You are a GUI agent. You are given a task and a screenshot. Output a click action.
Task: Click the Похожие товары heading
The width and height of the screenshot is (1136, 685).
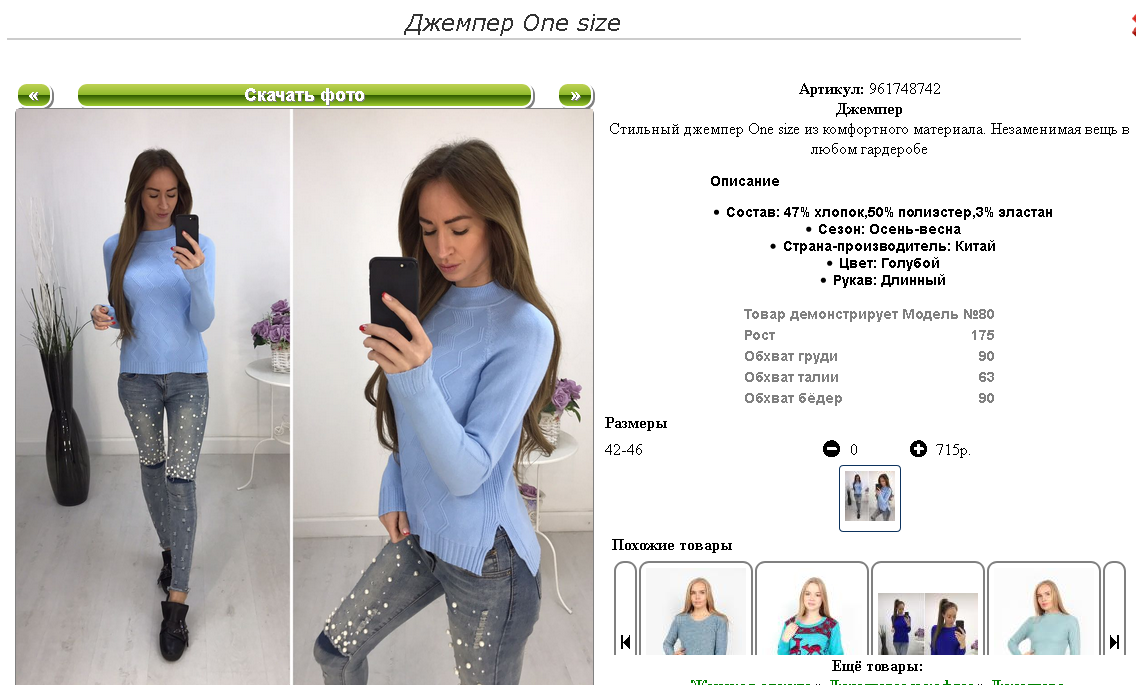672,545
